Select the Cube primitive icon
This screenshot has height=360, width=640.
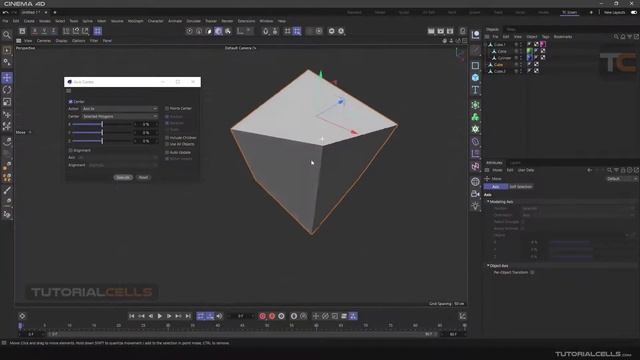[x=475, y=78]
